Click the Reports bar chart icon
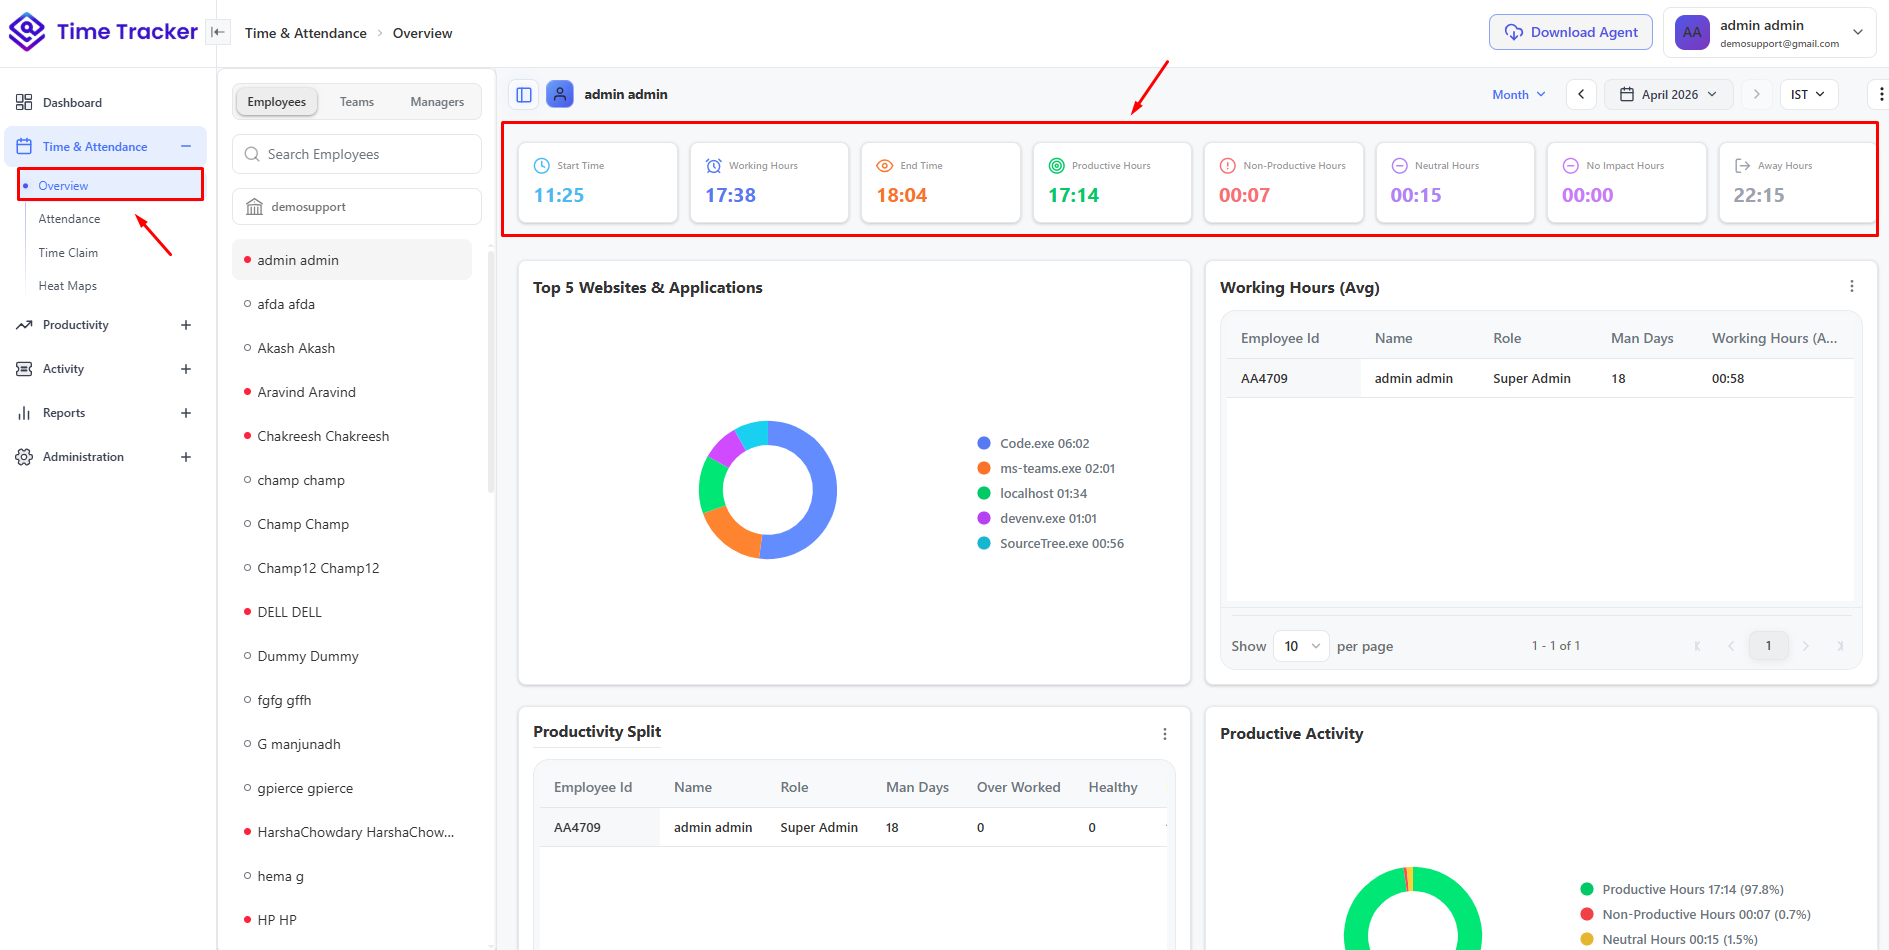1889x950 pixels. point(24,413)
